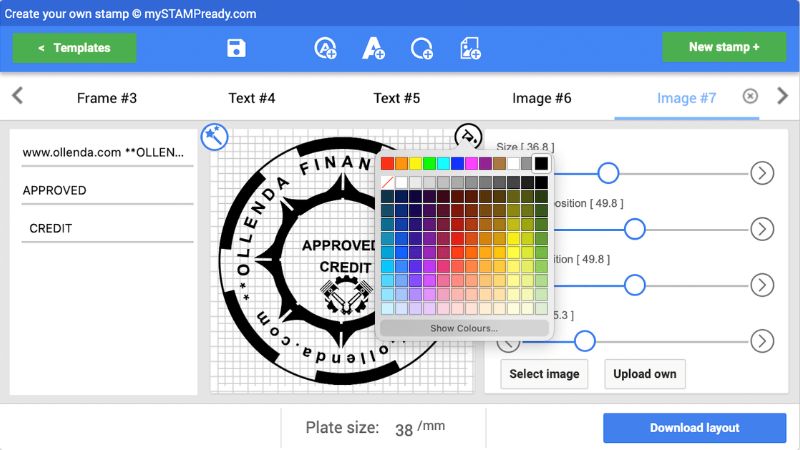Click the save floppy disk icon

(x=236, y=48)
